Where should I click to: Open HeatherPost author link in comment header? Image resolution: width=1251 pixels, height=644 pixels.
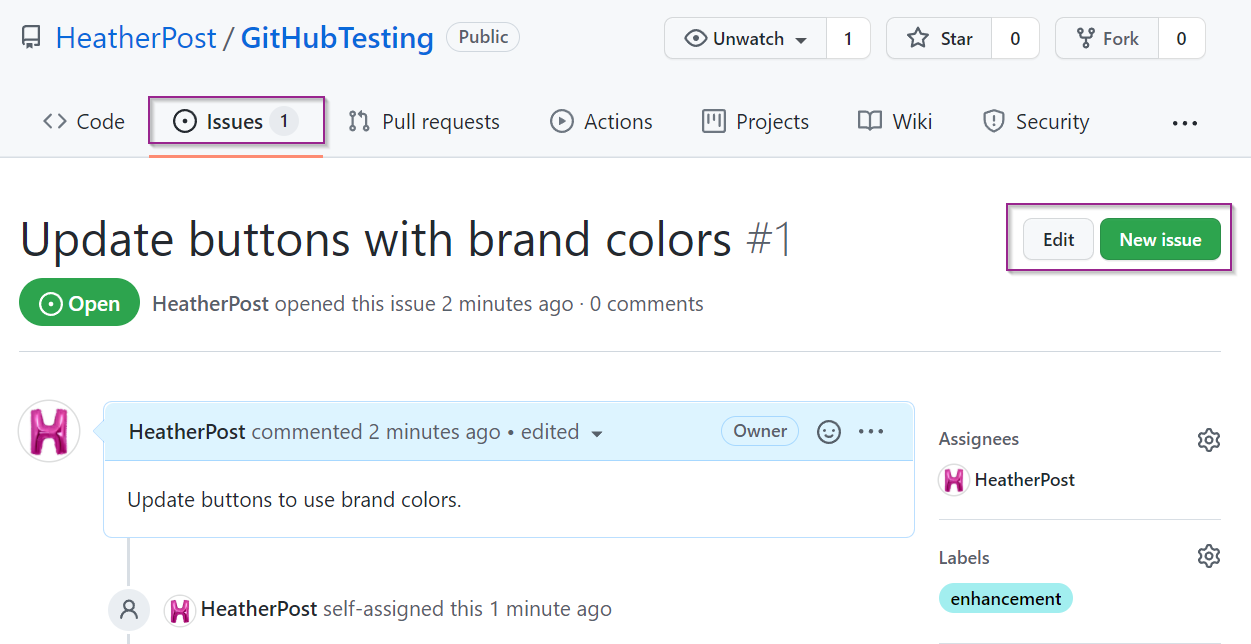[x=187, y=432]
